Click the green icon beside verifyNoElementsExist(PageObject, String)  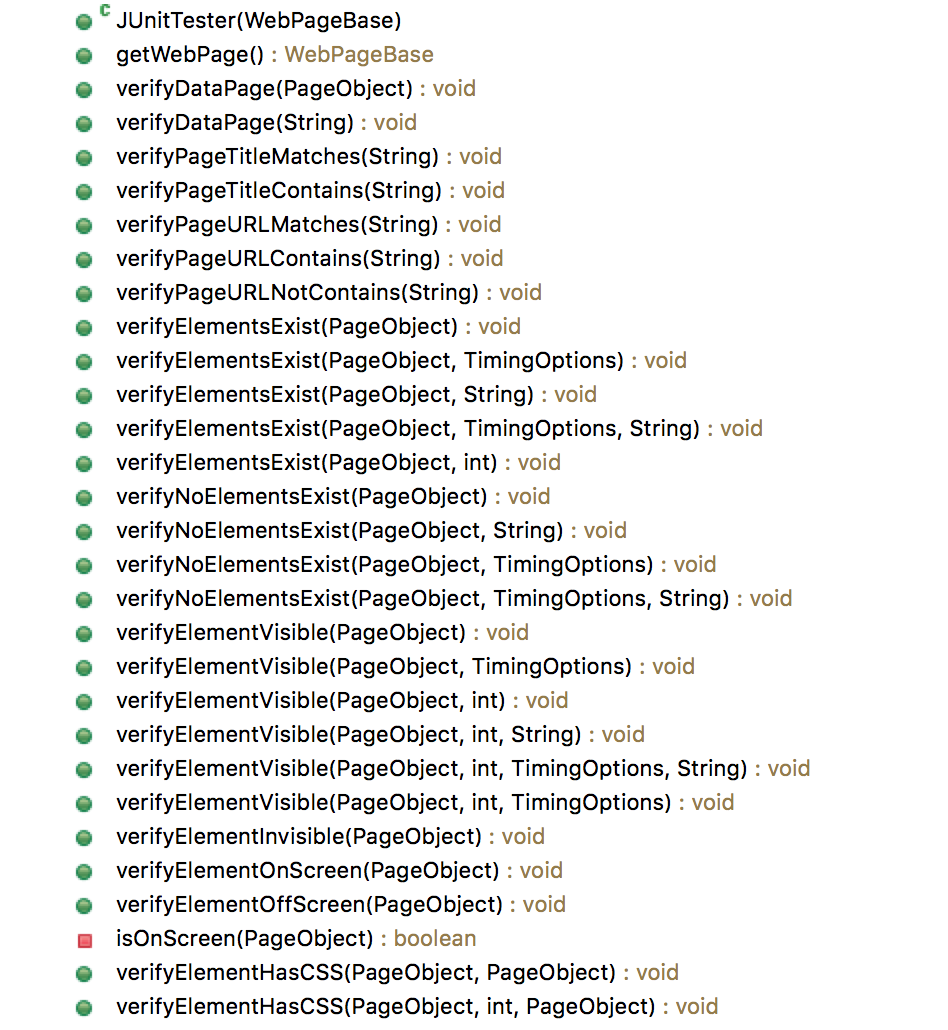tap(84, 532)
